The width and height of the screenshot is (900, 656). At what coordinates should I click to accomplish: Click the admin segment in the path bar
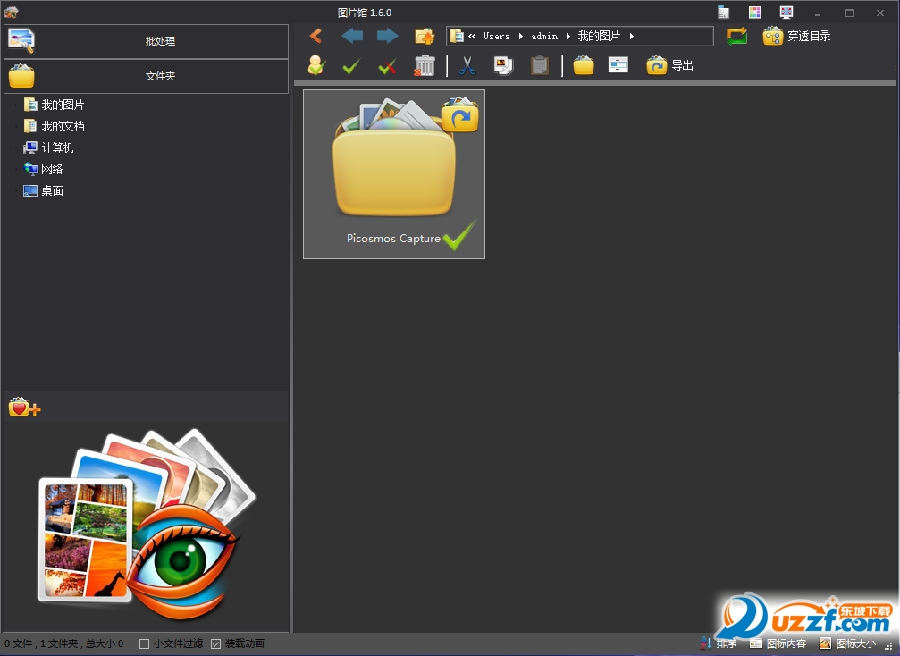pyautogui.click(x=544, y=36)
